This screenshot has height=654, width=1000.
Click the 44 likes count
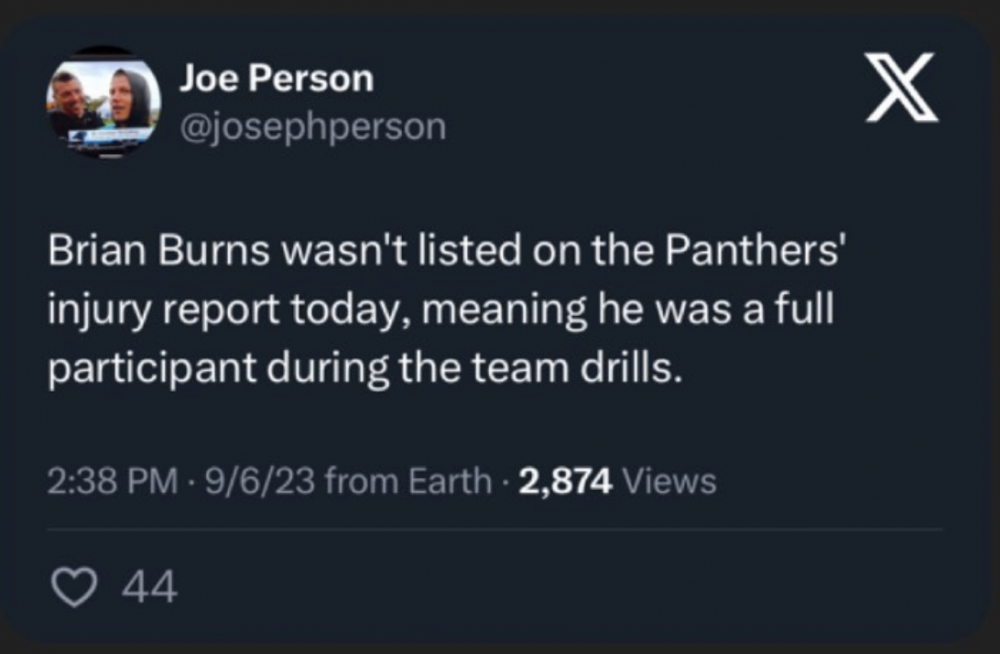click(149, 587)
